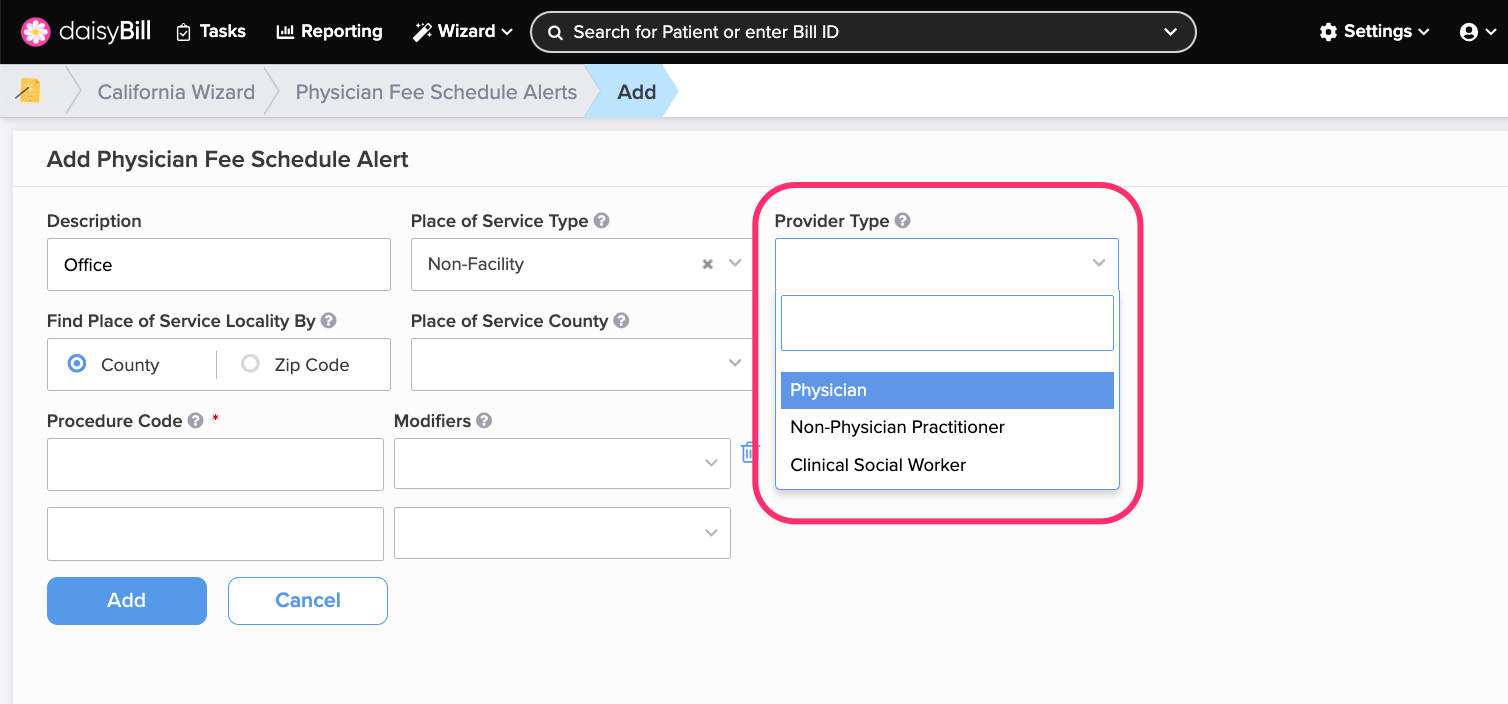Clear the Non-Facility selection with the x icon

click(707, 264)
